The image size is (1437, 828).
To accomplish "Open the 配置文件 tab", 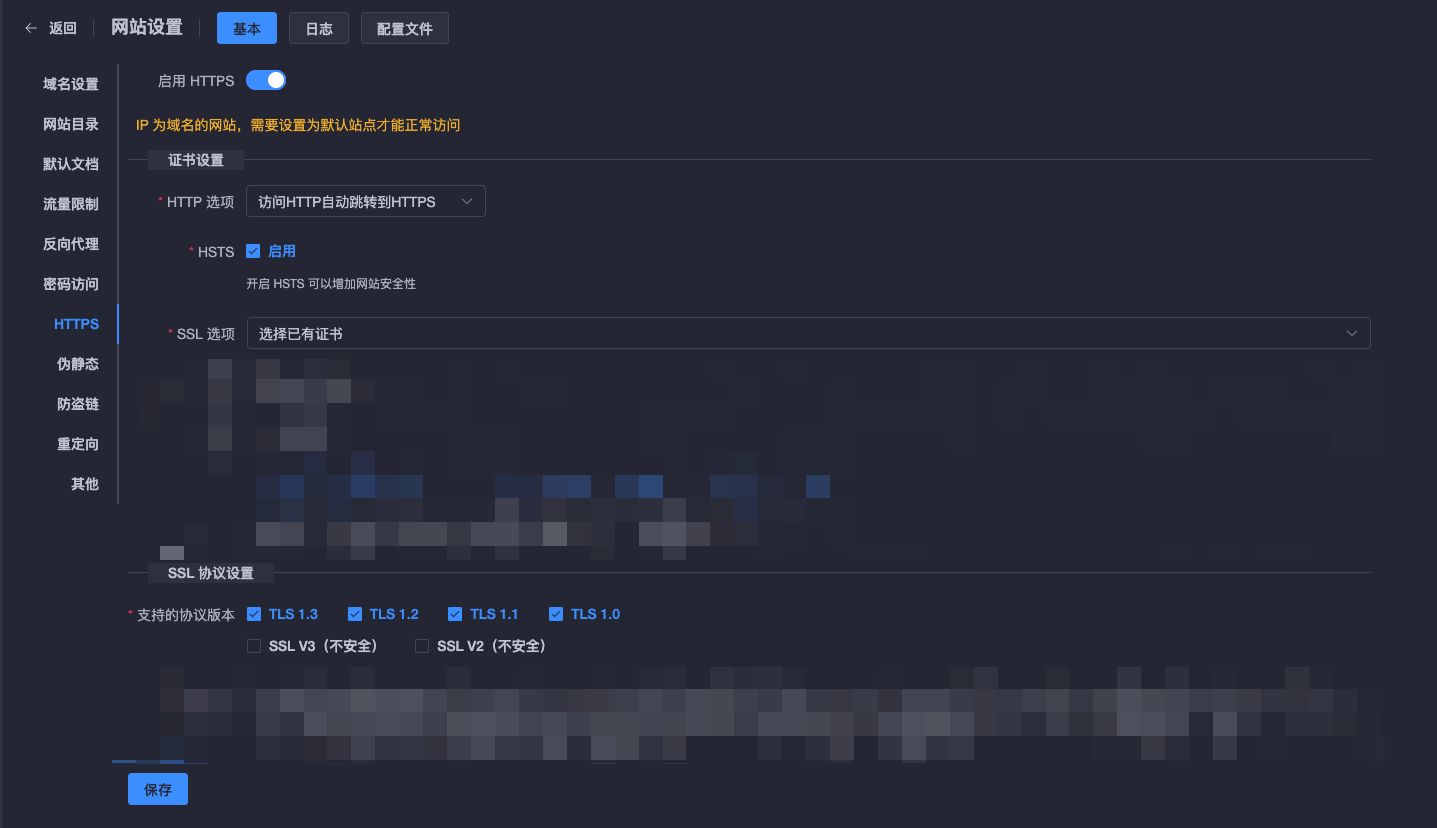I will point(405,29).
